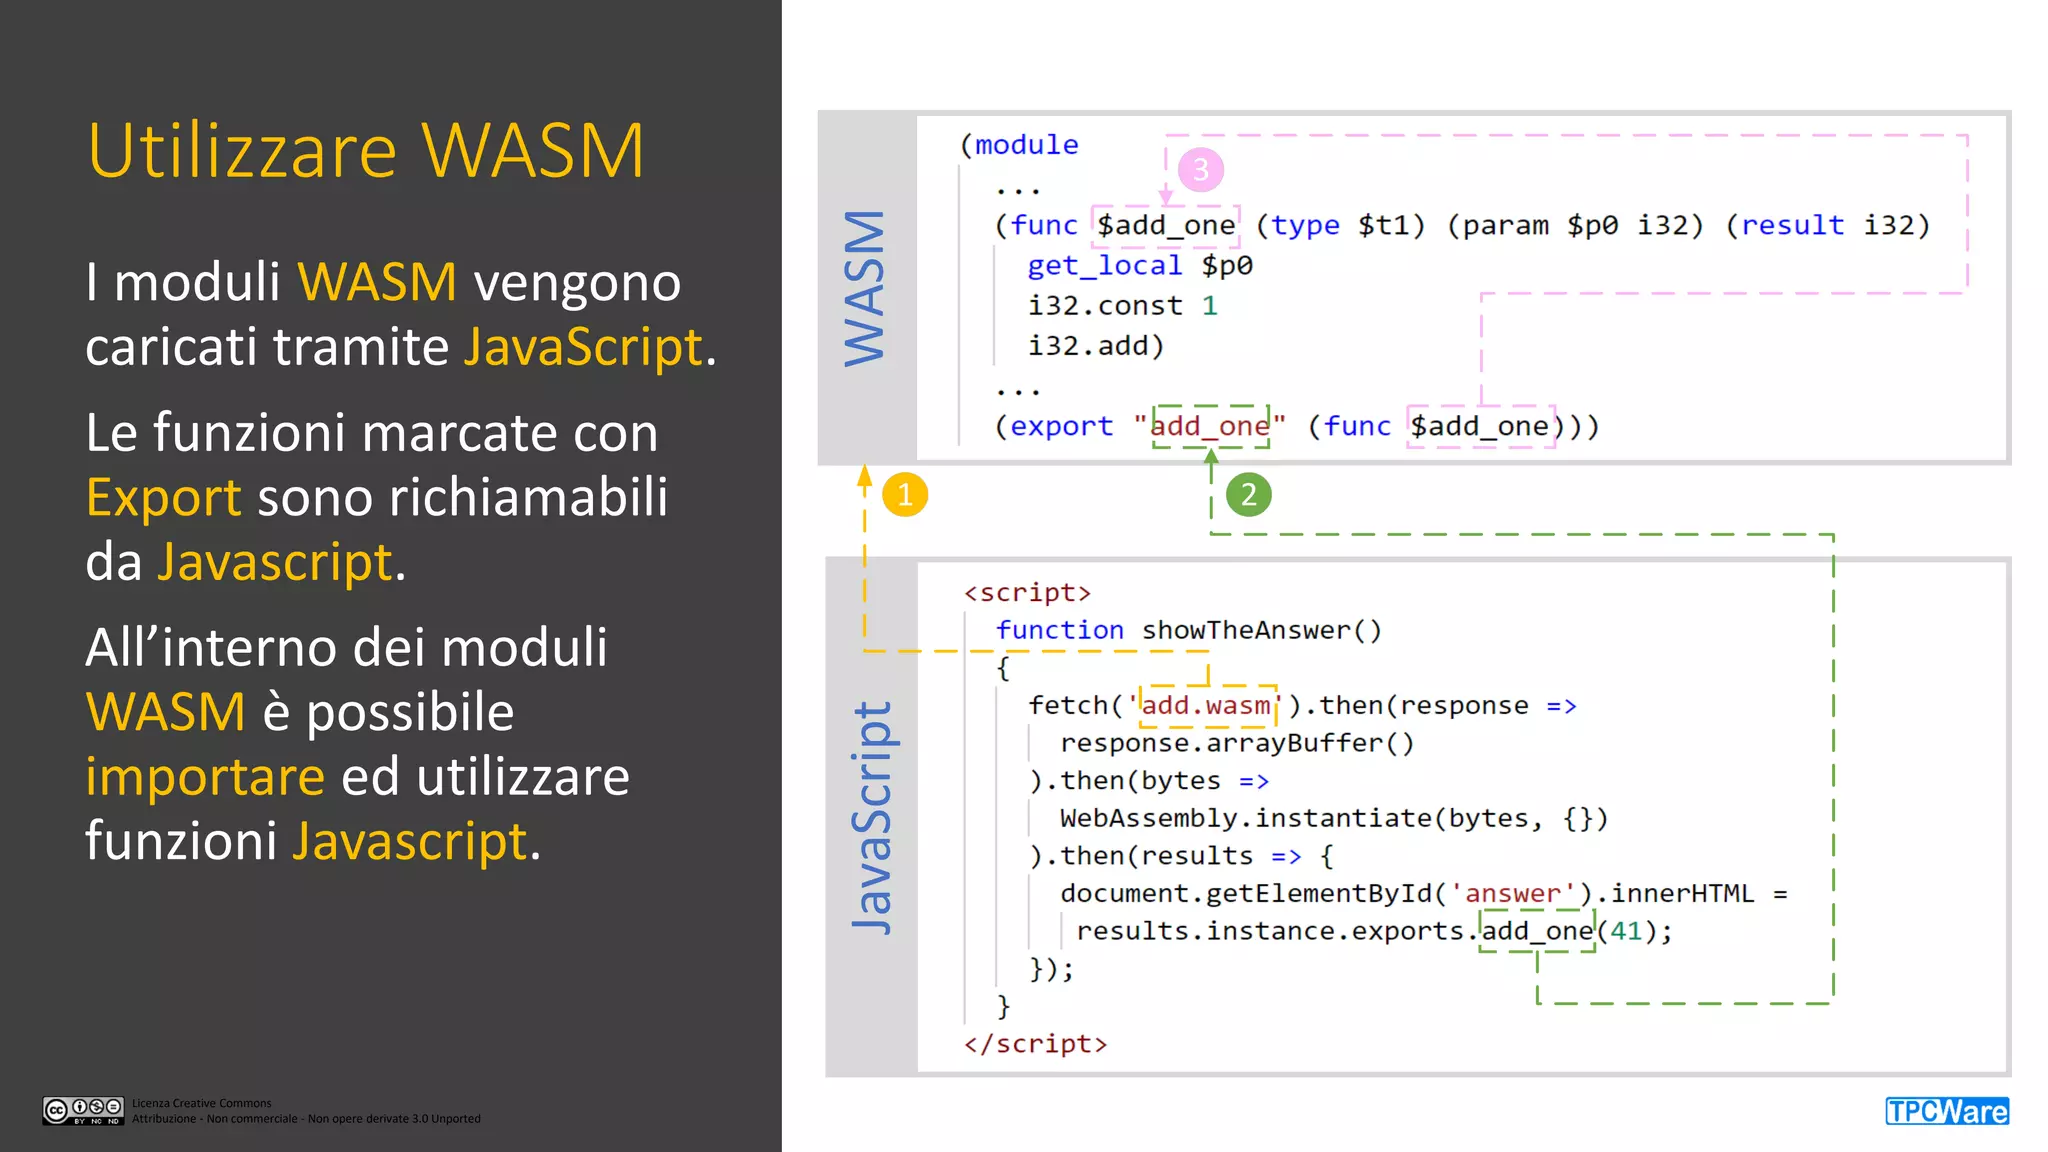The width and height of the screenshot is (2048, 1152).
Task: Click add_one in exports call line
Action: (1536, 931)
